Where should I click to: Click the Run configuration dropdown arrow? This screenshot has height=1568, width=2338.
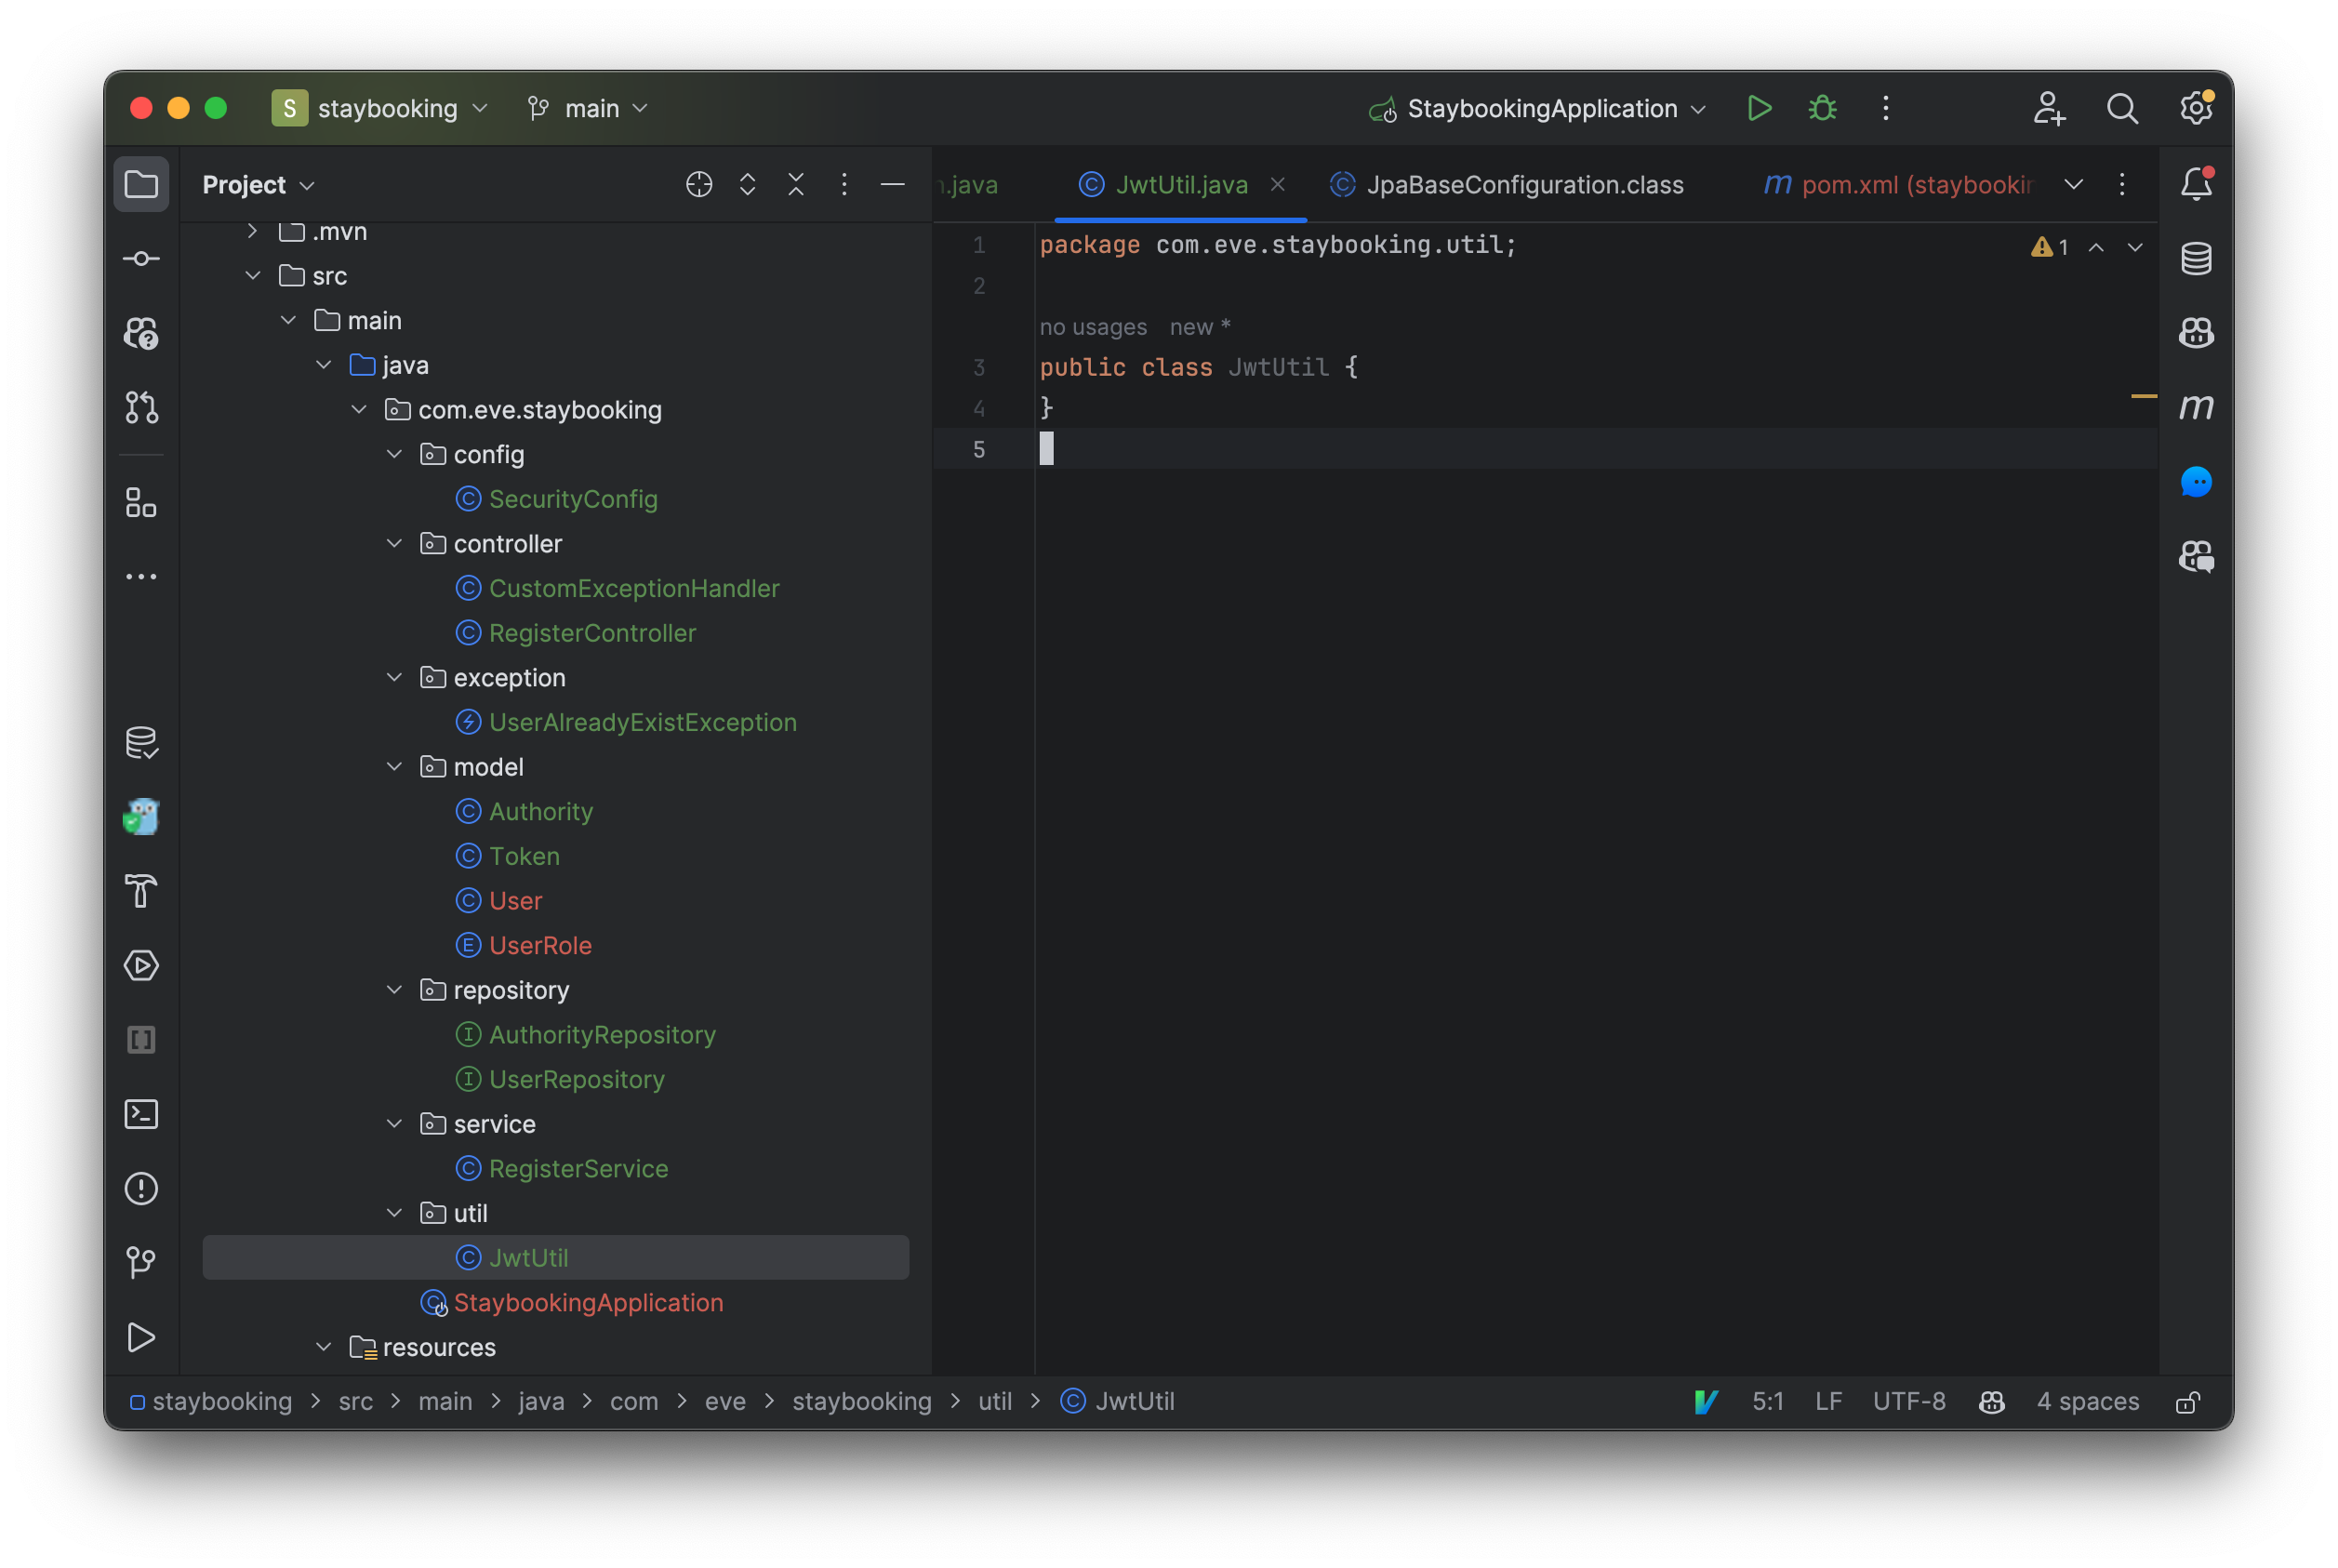click(x=1701, y=109)
